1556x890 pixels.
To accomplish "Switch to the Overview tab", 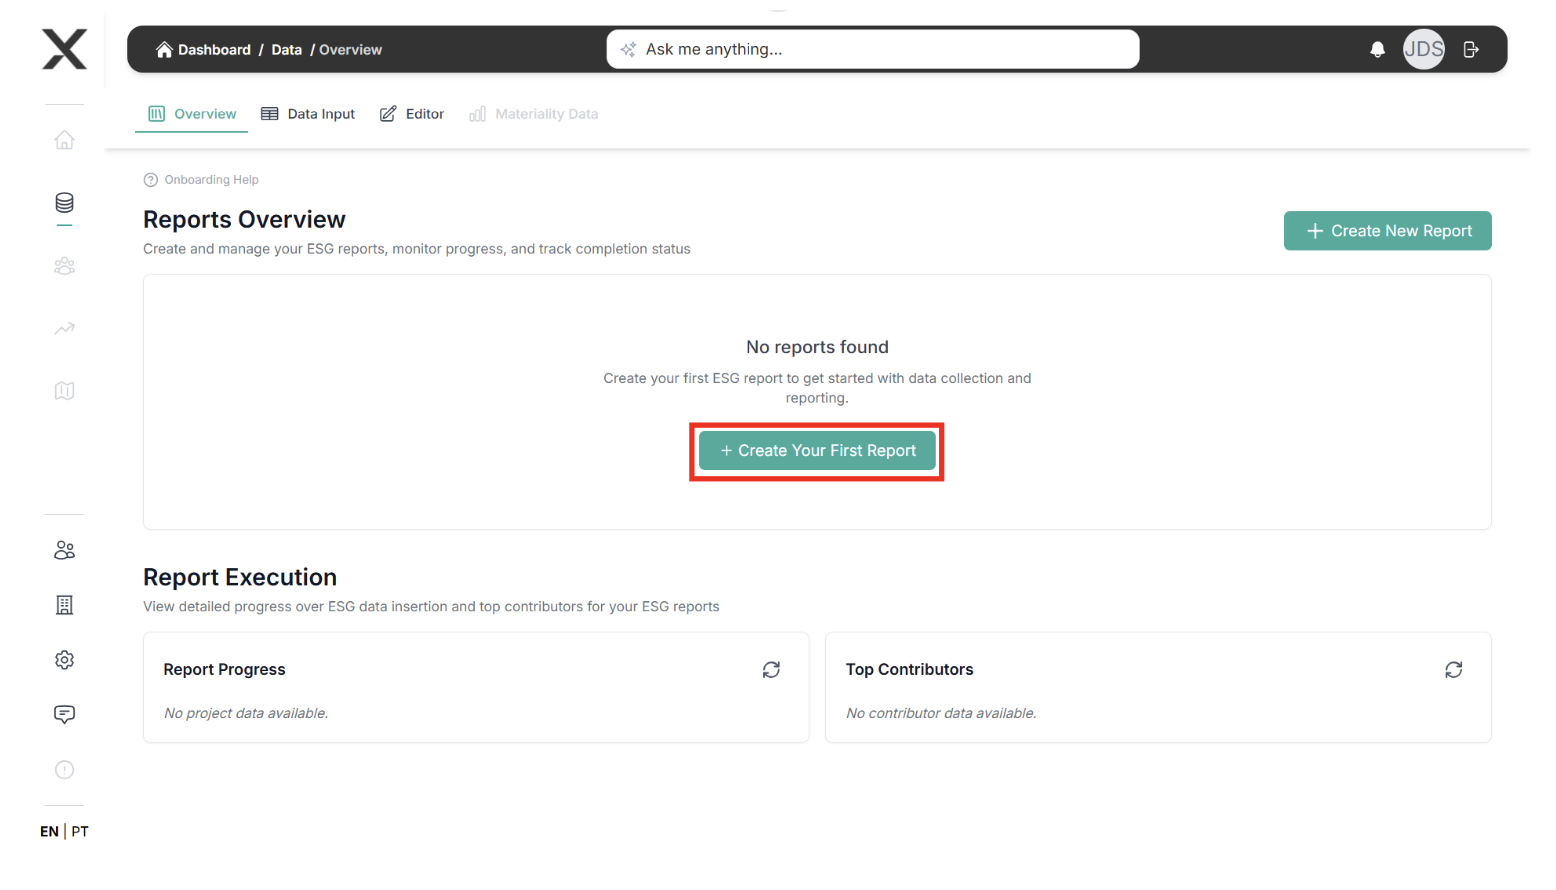I will (x=192, y=114).
